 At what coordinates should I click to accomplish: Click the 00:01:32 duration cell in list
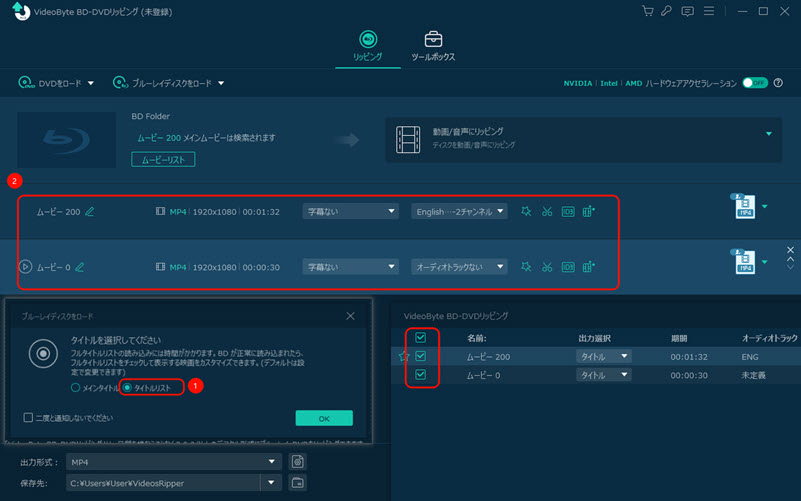click(x=689, y=357)
